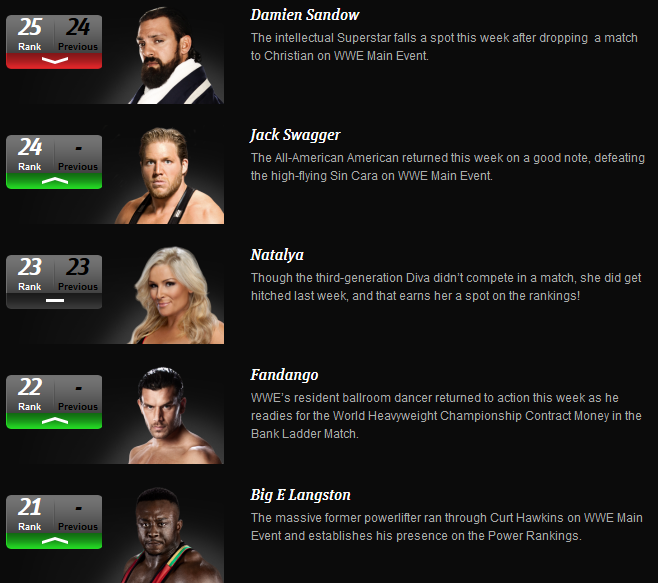Open Natalya's portrait photo
Image resolution: width=658 pixels, height=583 pixels.
click(175, 295)
